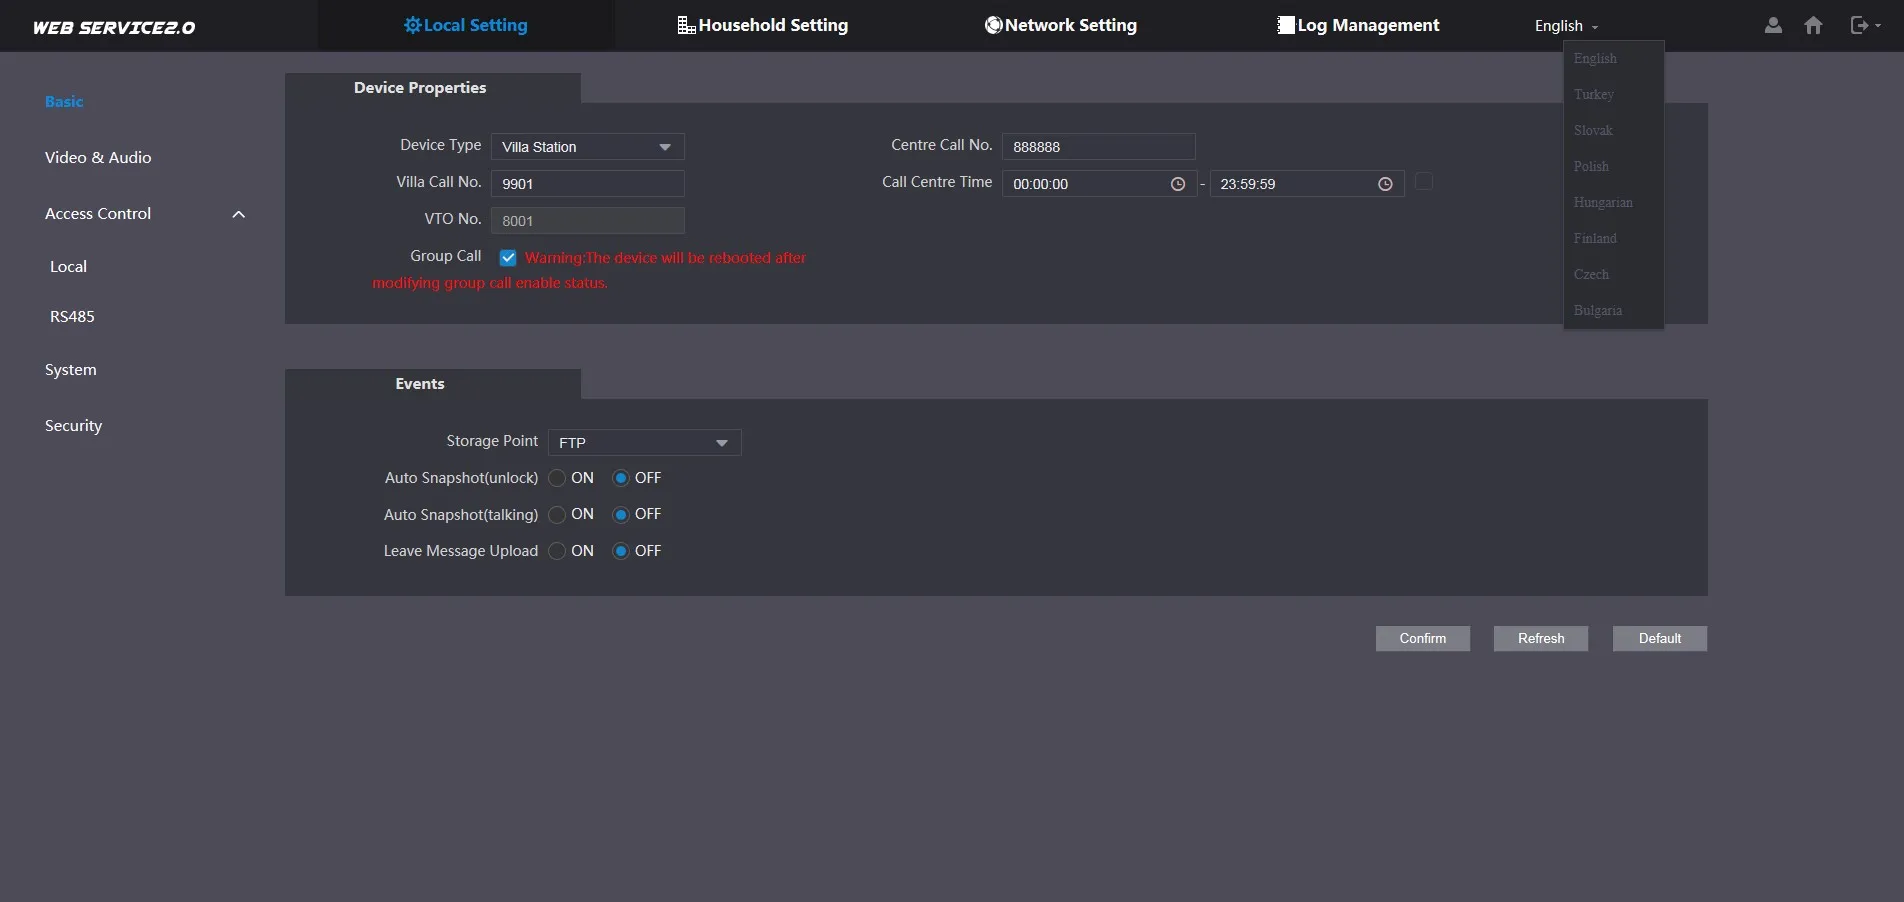This screenshot has height=902, width=1904.
Task: Click the Confirm button
Action: click(x=1423, y=639)
